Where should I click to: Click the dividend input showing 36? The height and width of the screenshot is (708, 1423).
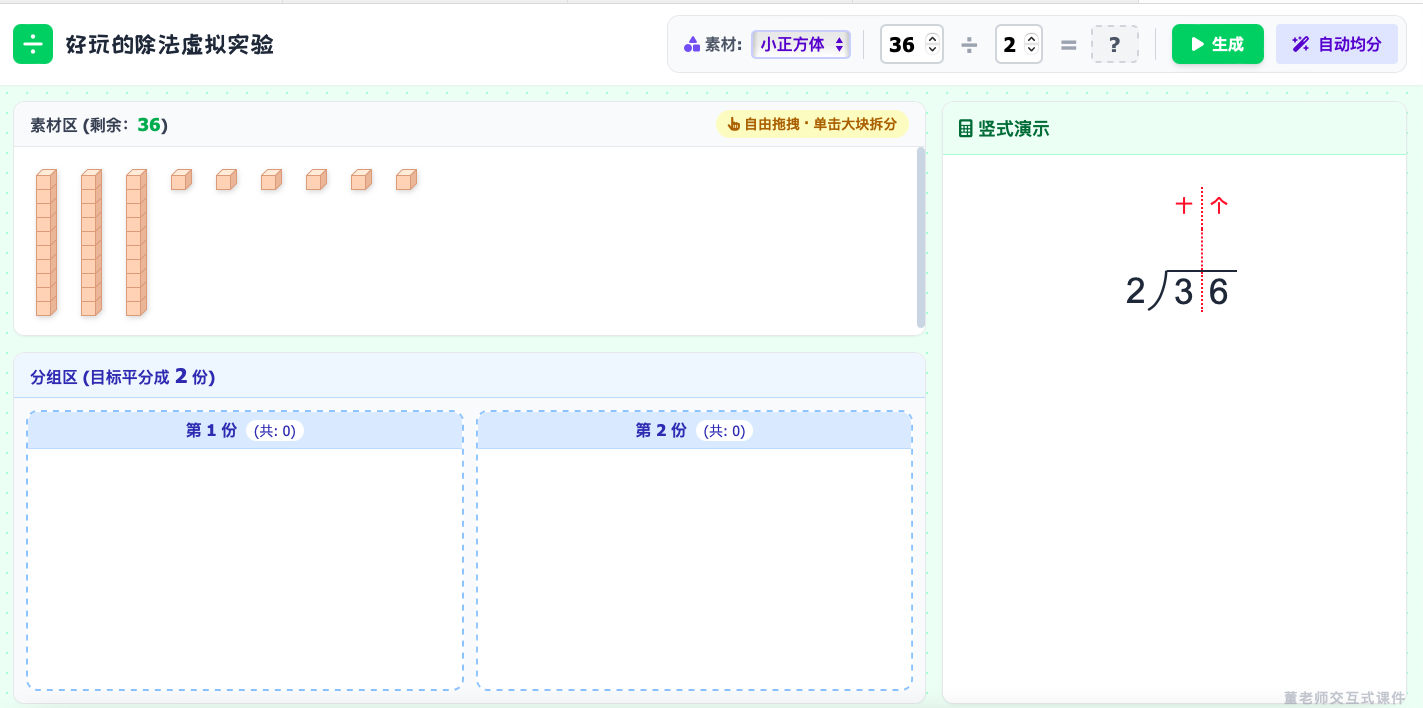click(911, 44)
